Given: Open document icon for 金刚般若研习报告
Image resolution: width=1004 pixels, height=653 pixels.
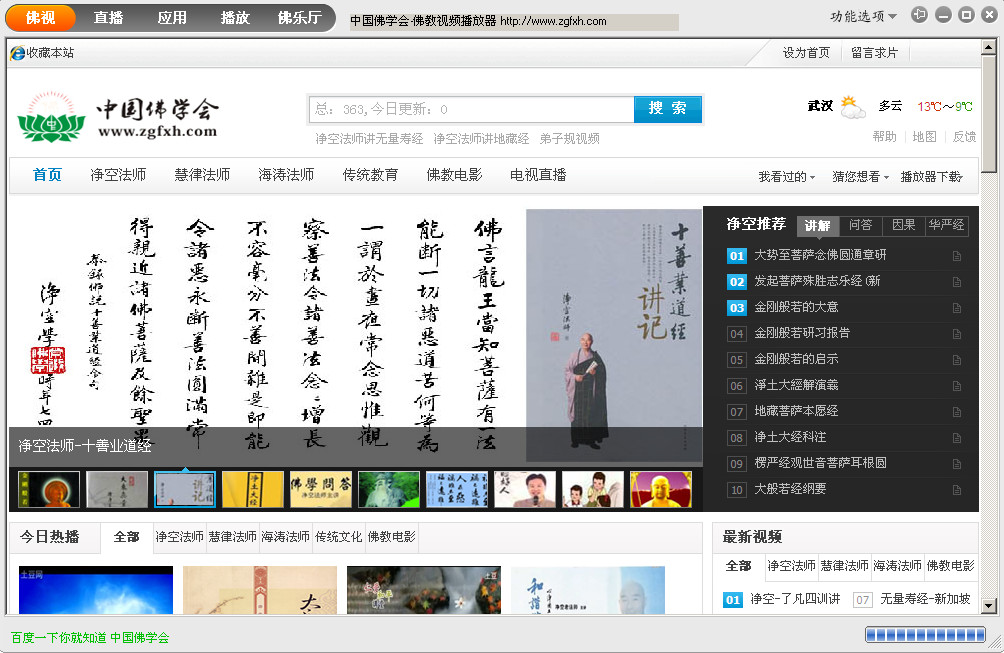Looking at the screenshot, I should coord(957,334).
